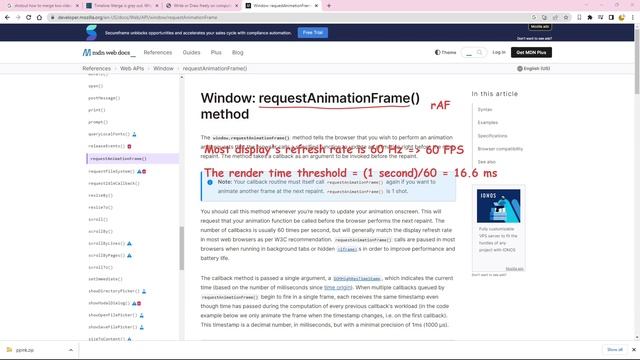The image size is (640, 360).
Task: Click the search magnifier icon in MDN header
Action: pyautogui.click(x=480, y=52)
